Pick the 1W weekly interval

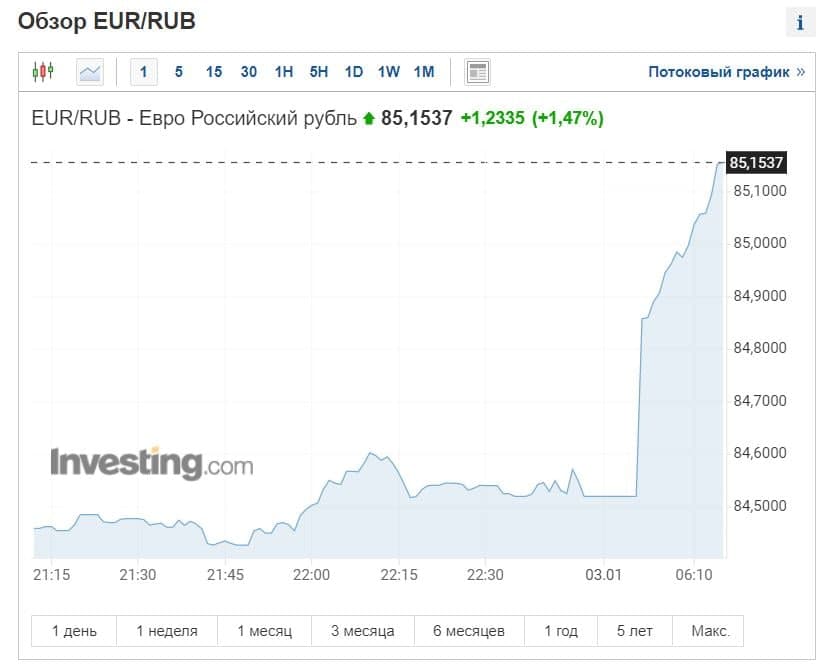tap(389, 72)
